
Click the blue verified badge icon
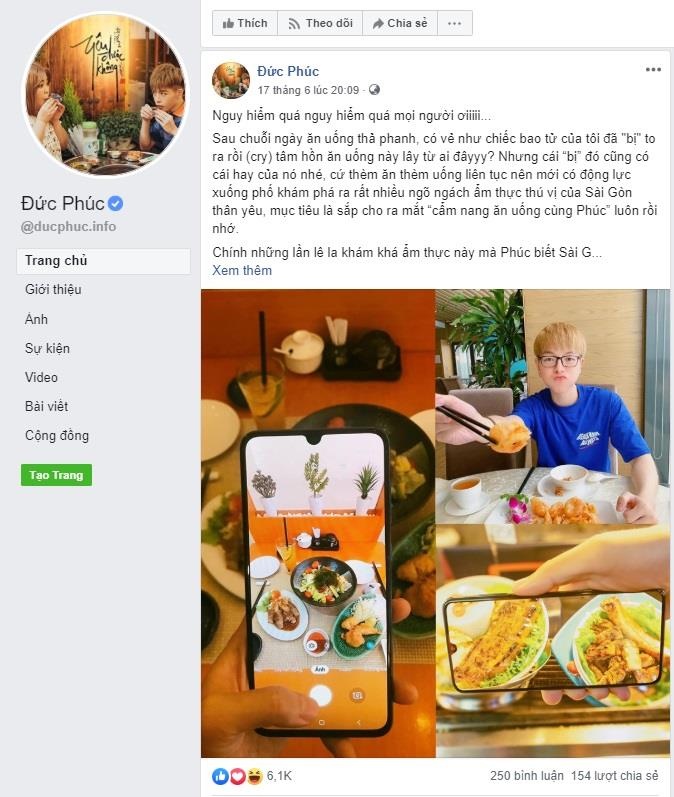point(115,204)
